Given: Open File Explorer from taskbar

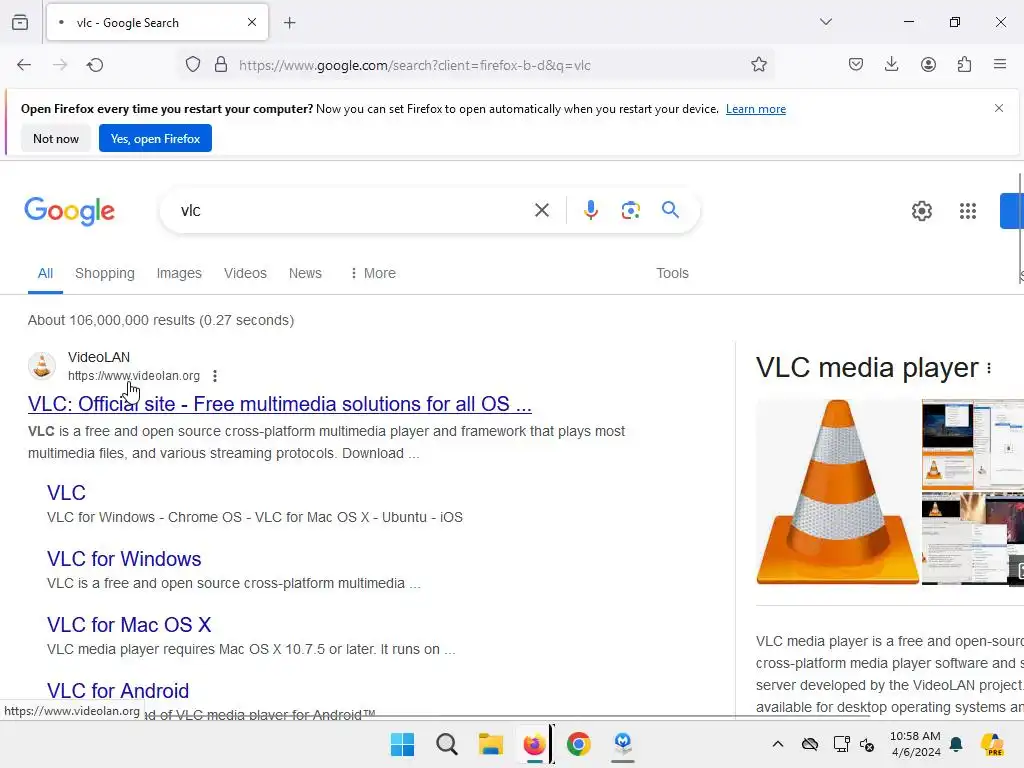Looking at the screenshot, I should 490,744.
